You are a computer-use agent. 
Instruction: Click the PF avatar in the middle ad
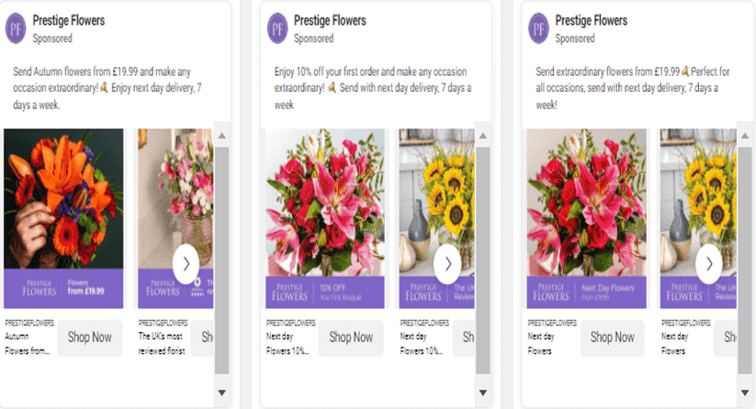point(277,29)
